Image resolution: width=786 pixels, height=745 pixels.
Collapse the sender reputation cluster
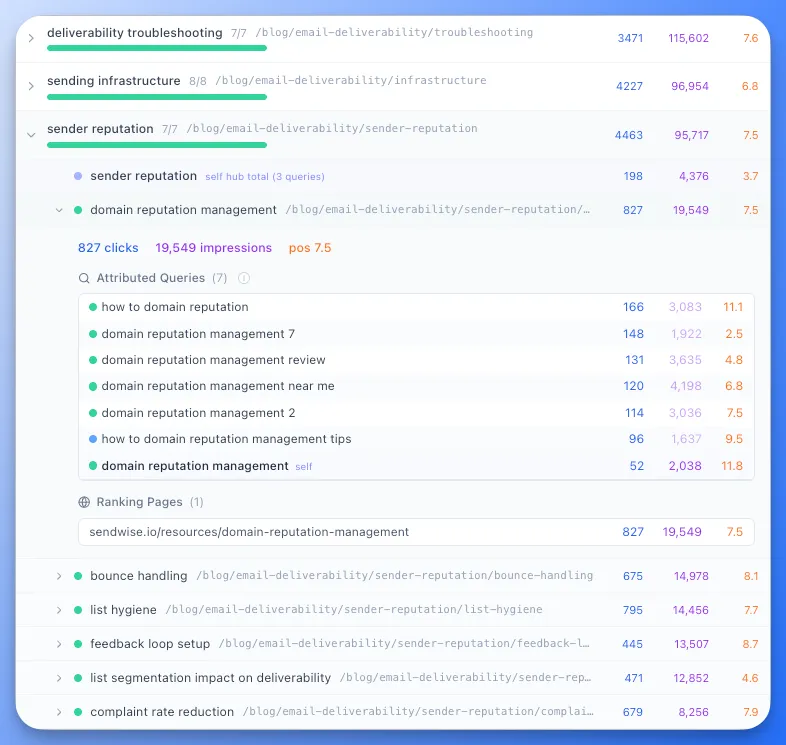(31, 135)
